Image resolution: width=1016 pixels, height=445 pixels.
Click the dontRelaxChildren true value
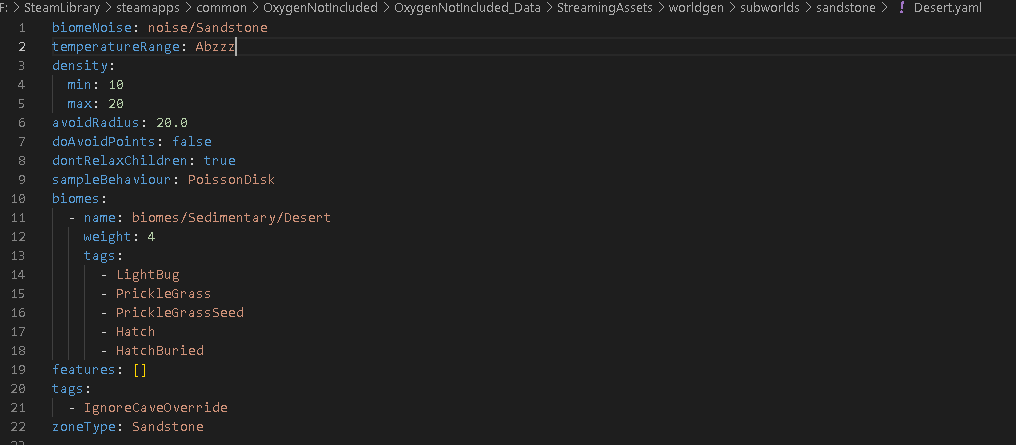(x=219, y=161)
